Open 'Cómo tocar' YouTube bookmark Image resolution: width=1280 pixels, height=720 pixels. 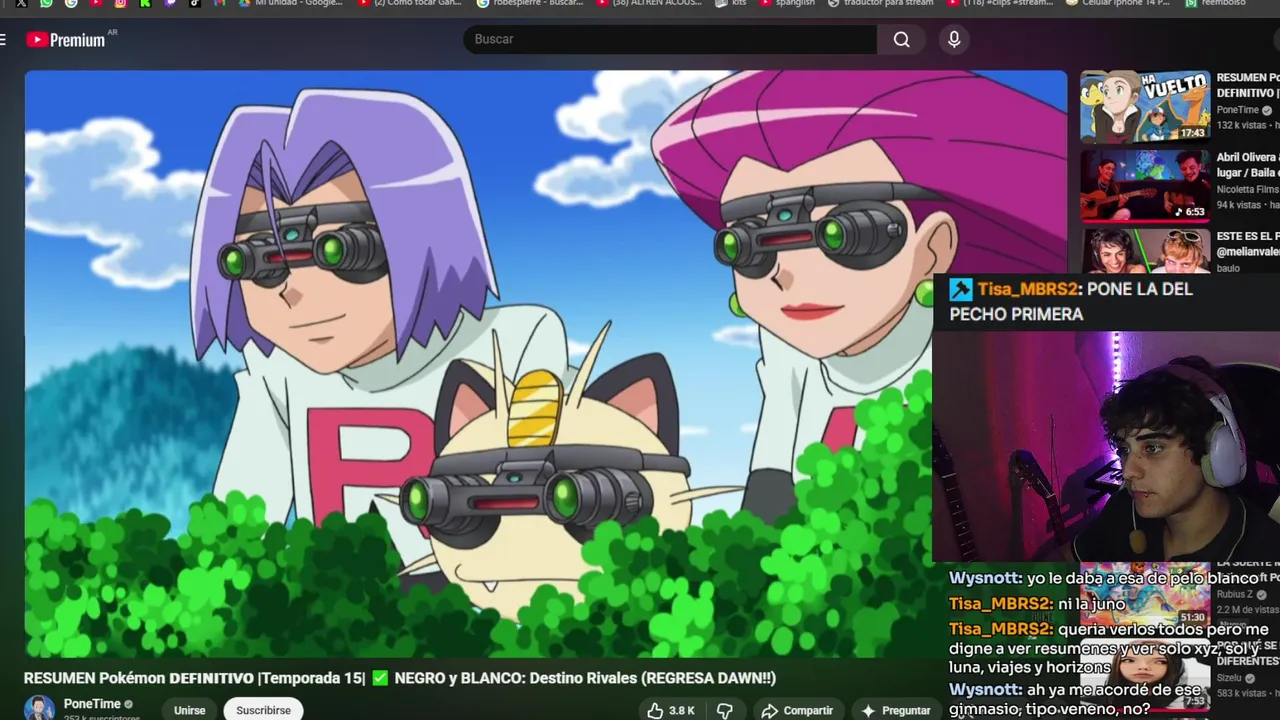click(409, 3)
